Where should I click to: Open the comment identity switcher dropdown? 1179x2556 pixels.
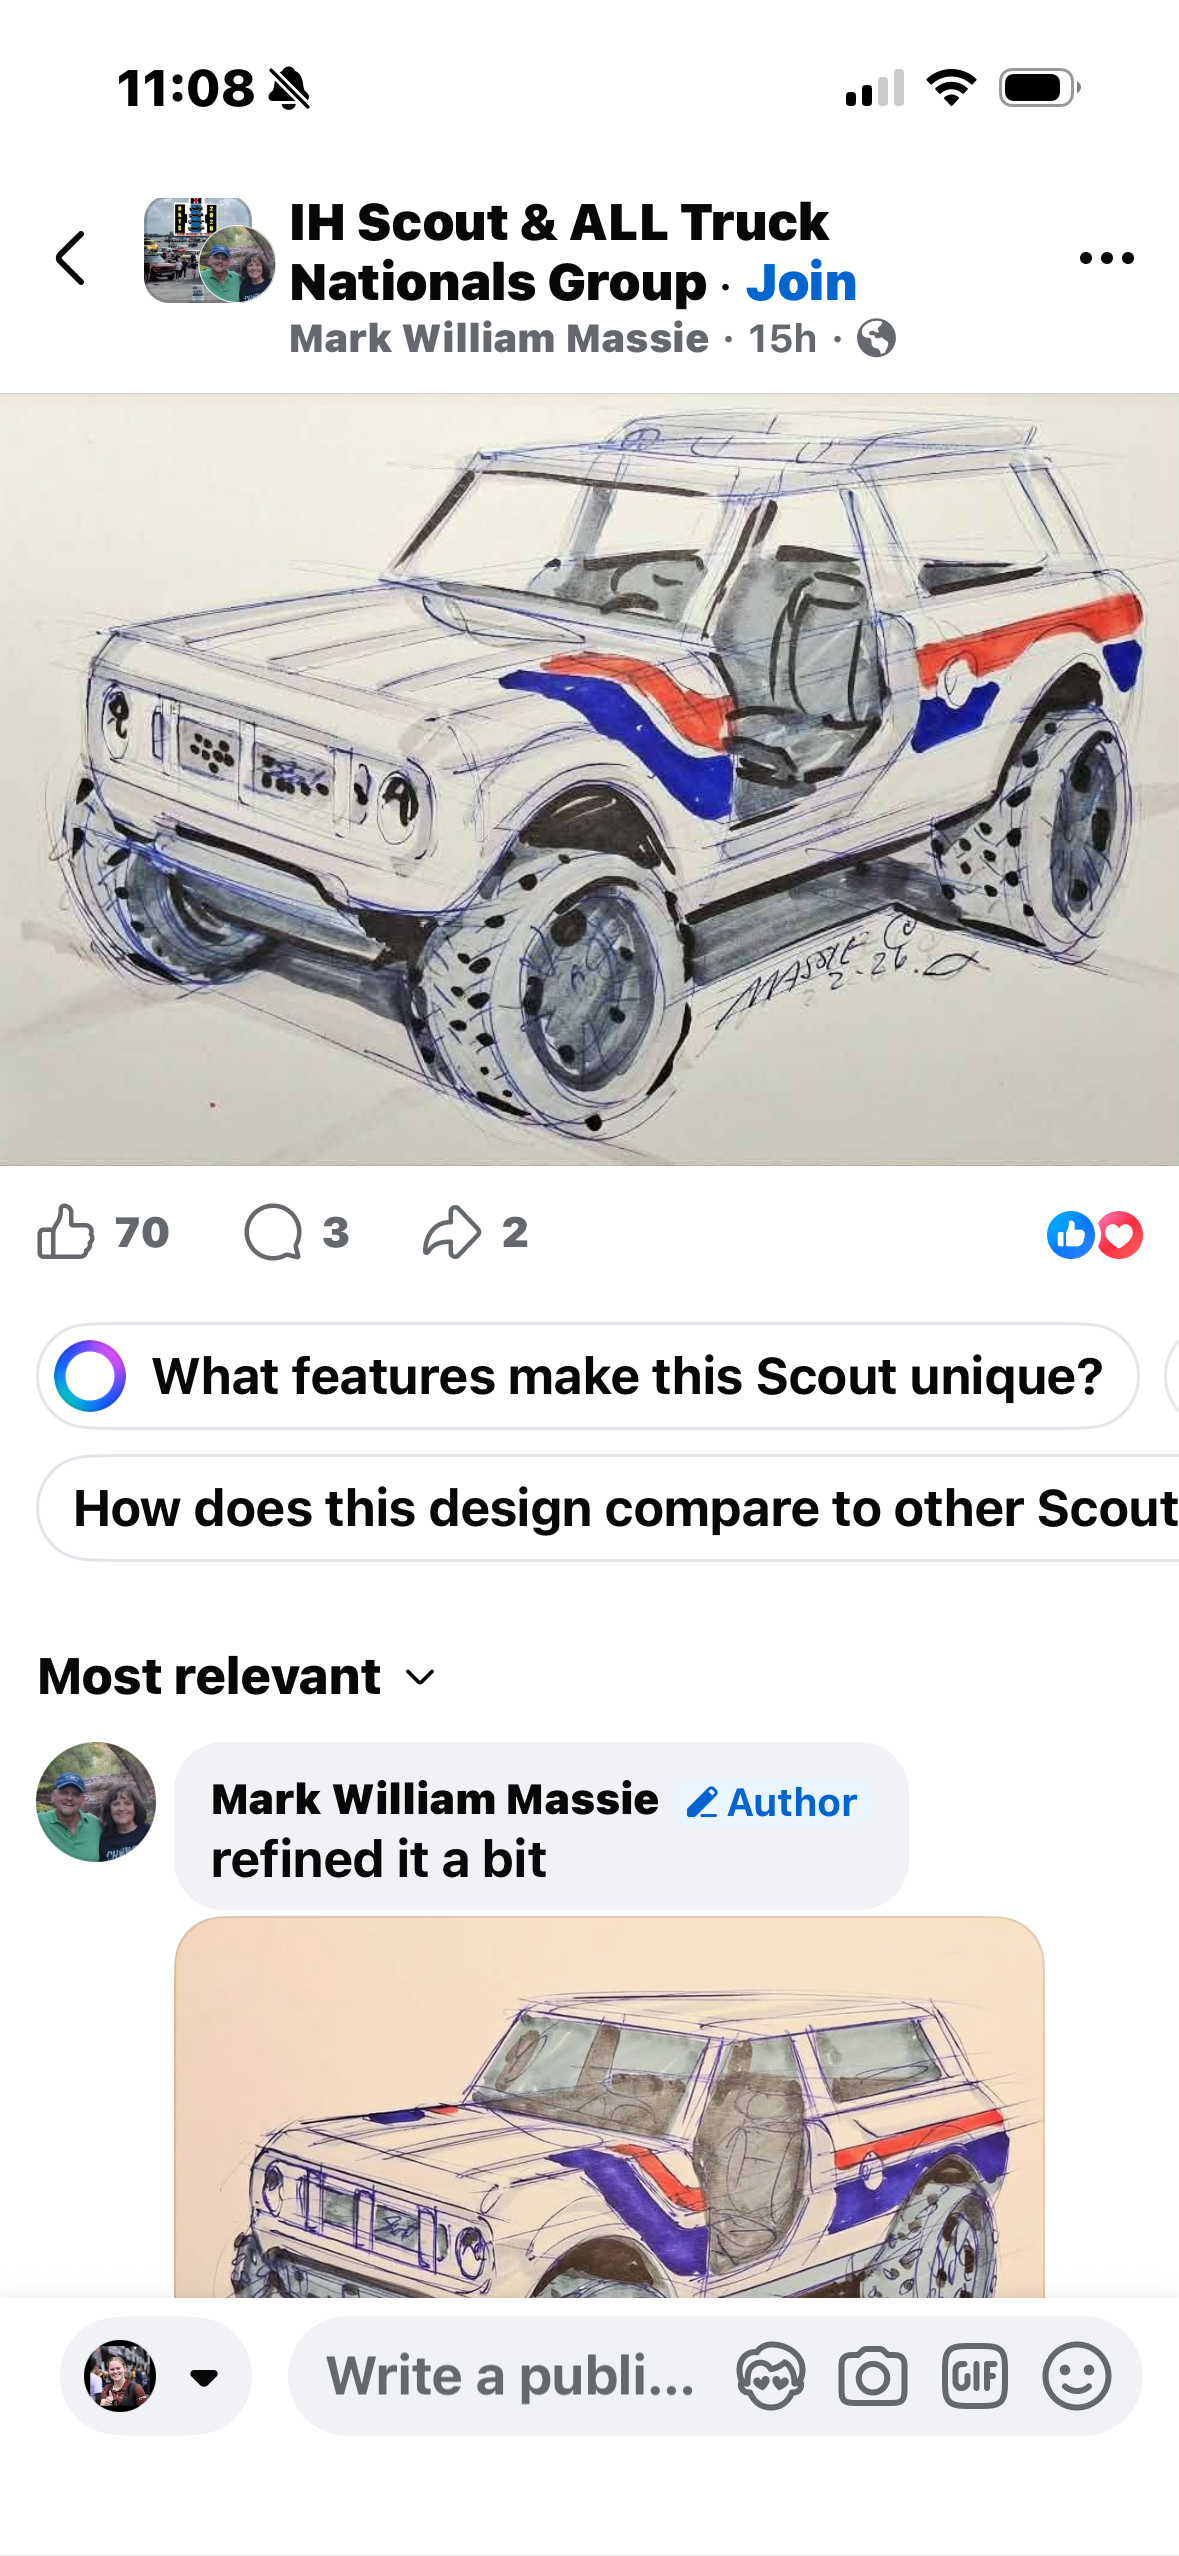click(x=156, y=2376)
